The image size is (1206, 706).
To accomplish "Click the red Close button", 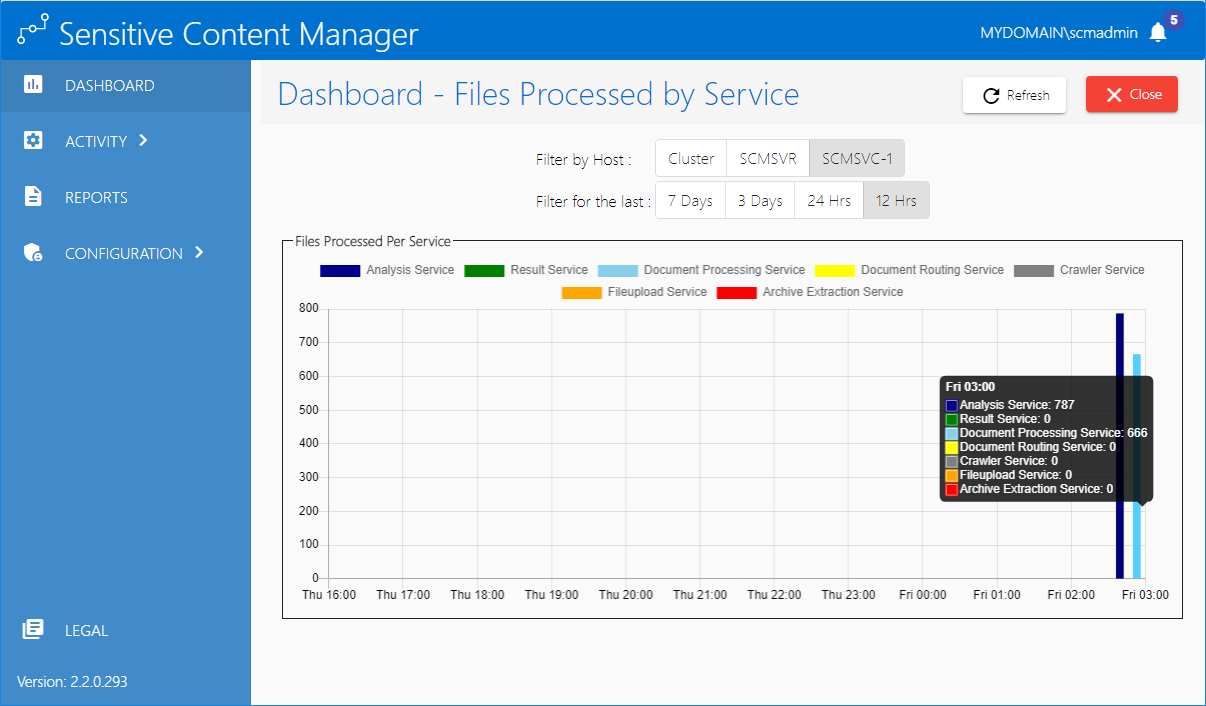I will tap(1132, 95).
